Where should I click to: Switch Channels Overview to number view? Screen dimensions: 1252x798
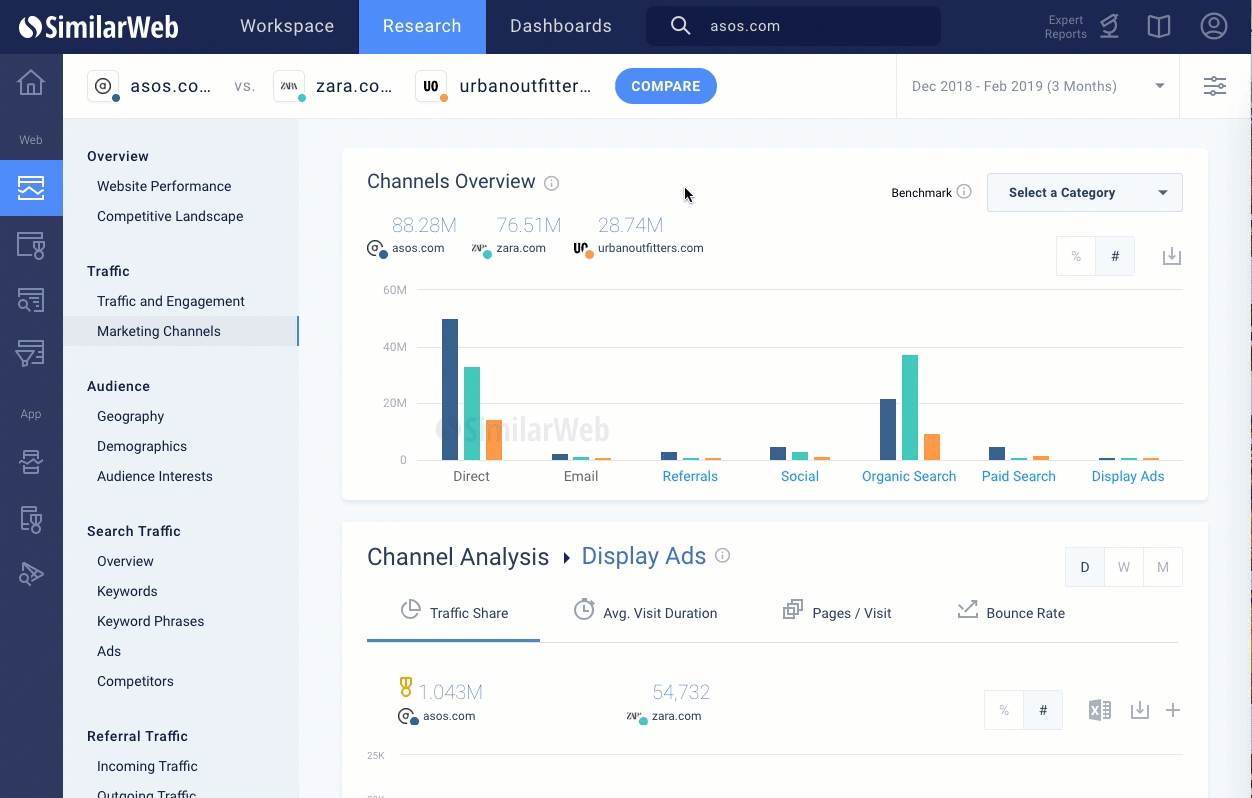[x=1115, y=257]
